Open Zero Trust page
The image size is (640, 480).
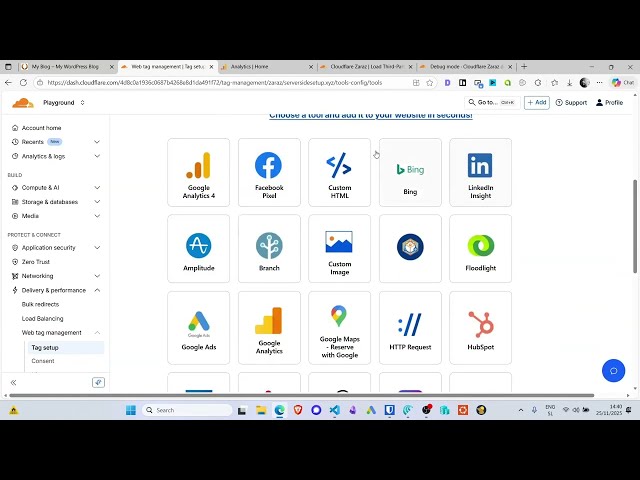tap(36, 262)
